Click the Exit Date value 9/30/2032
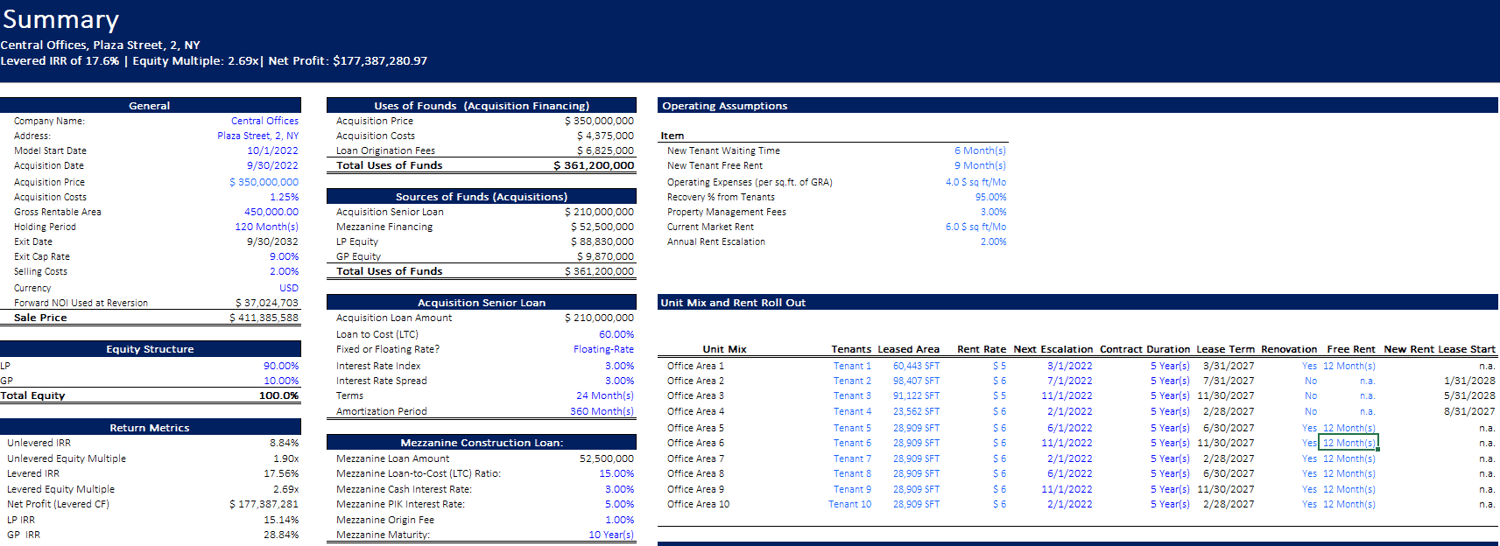 (273, 242)
